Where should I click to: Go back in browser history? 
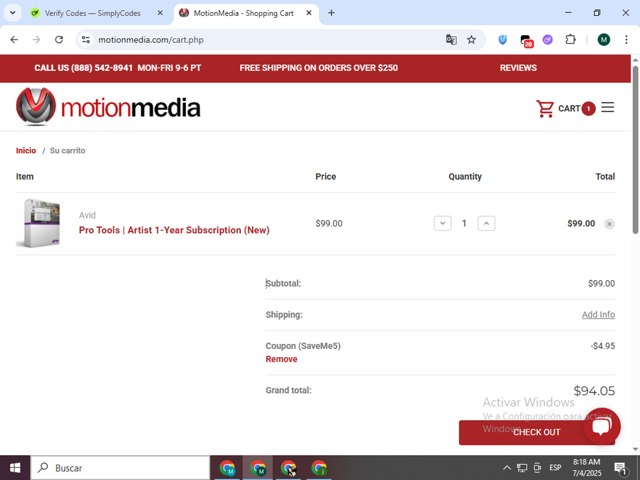click(14, 40)
